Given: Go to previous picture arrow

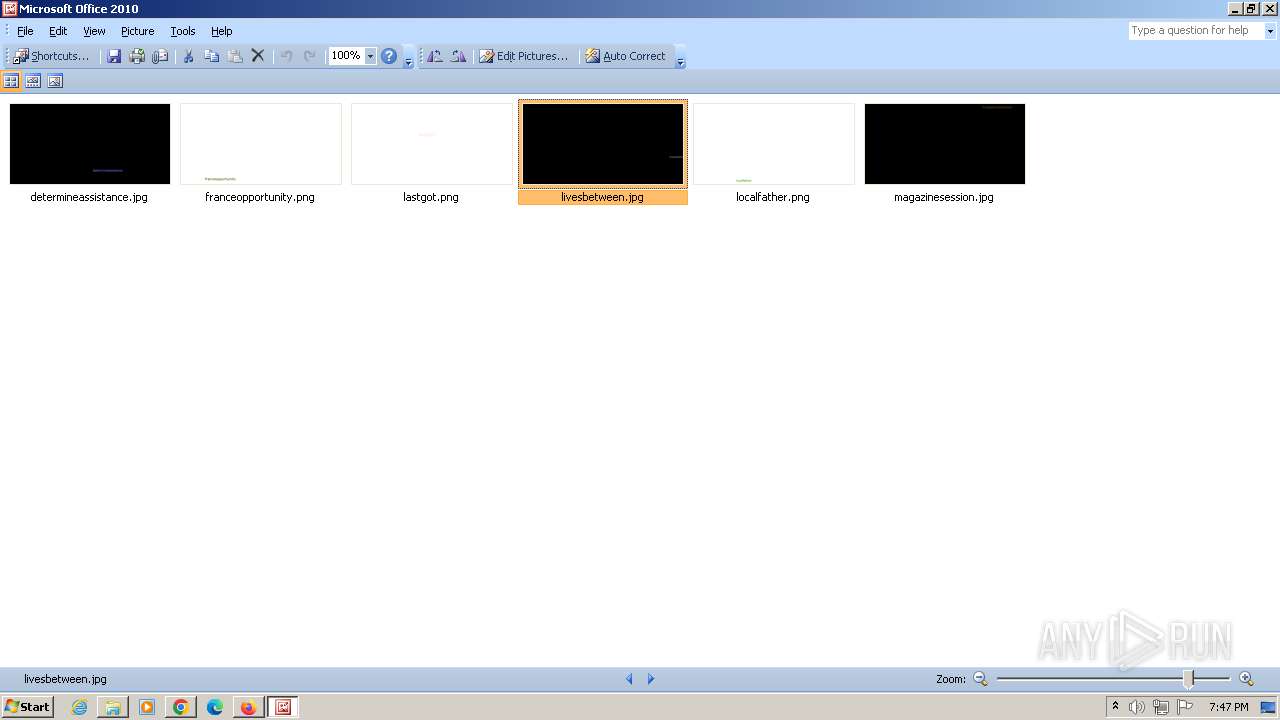Looking at the screenshot, I should point(629,679).
